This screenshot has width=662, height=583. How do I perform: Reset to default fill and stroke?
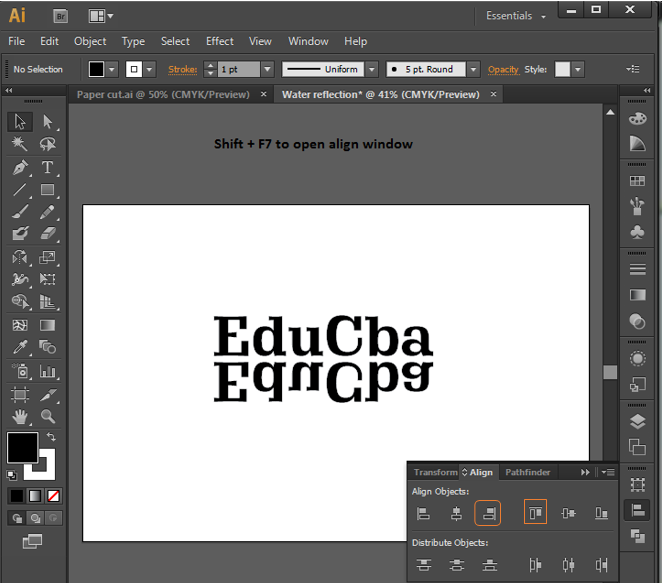pos(11,475)
